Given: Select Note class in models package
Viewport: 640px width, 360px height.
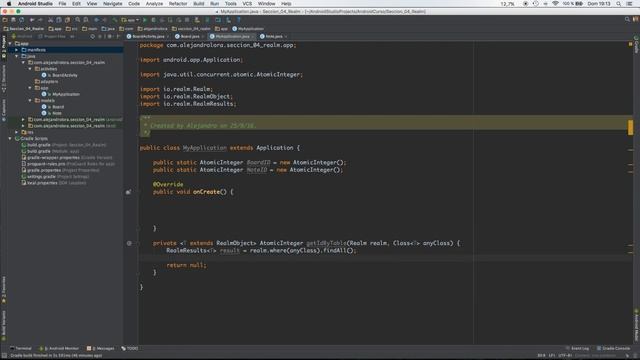Looking at the screenshot, I should tap(52, 113).
